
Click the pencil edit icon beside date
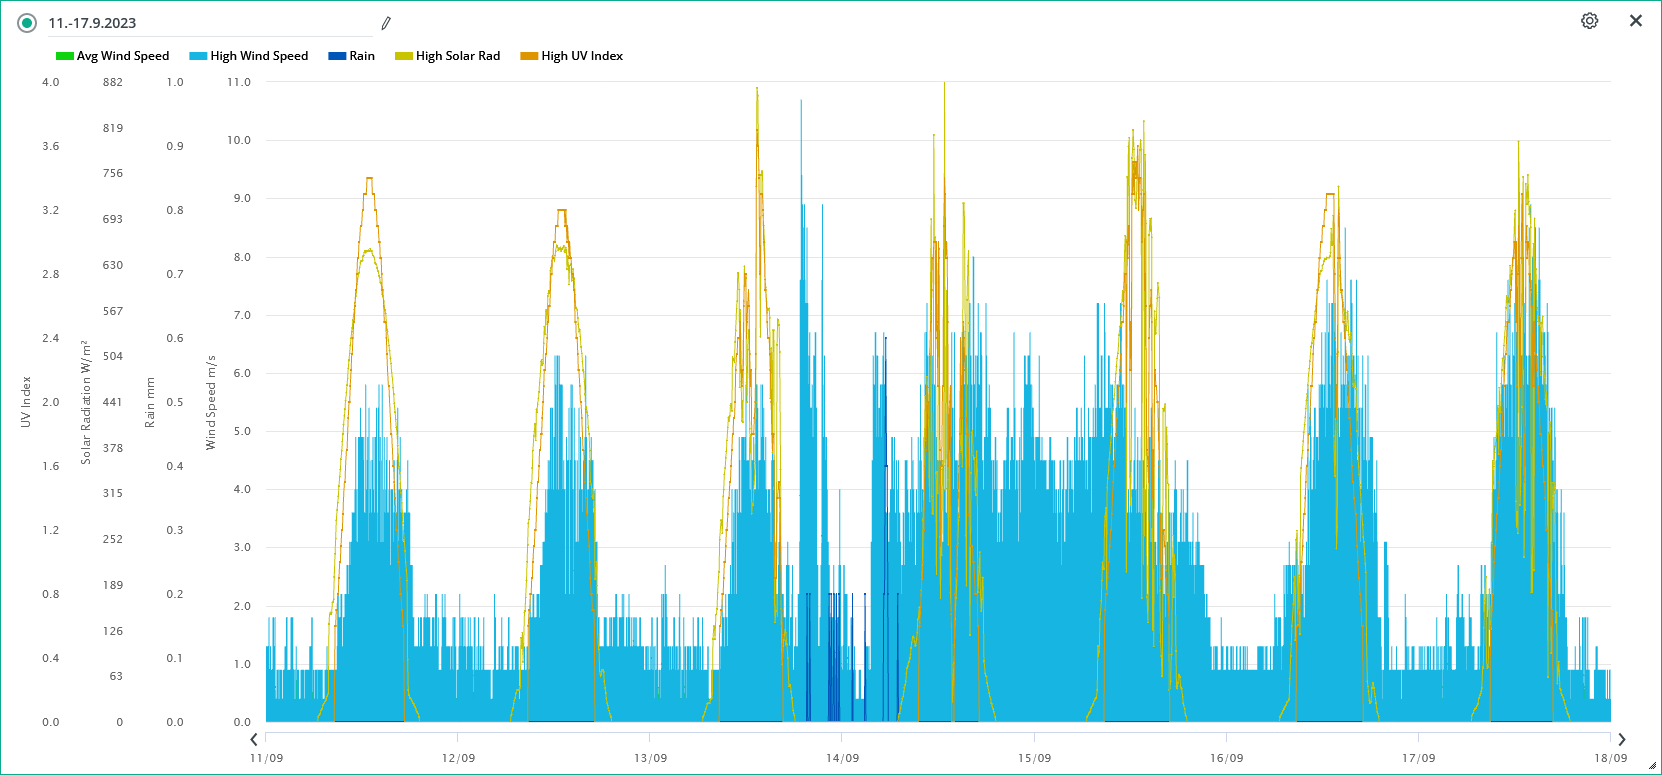[386, 23]
